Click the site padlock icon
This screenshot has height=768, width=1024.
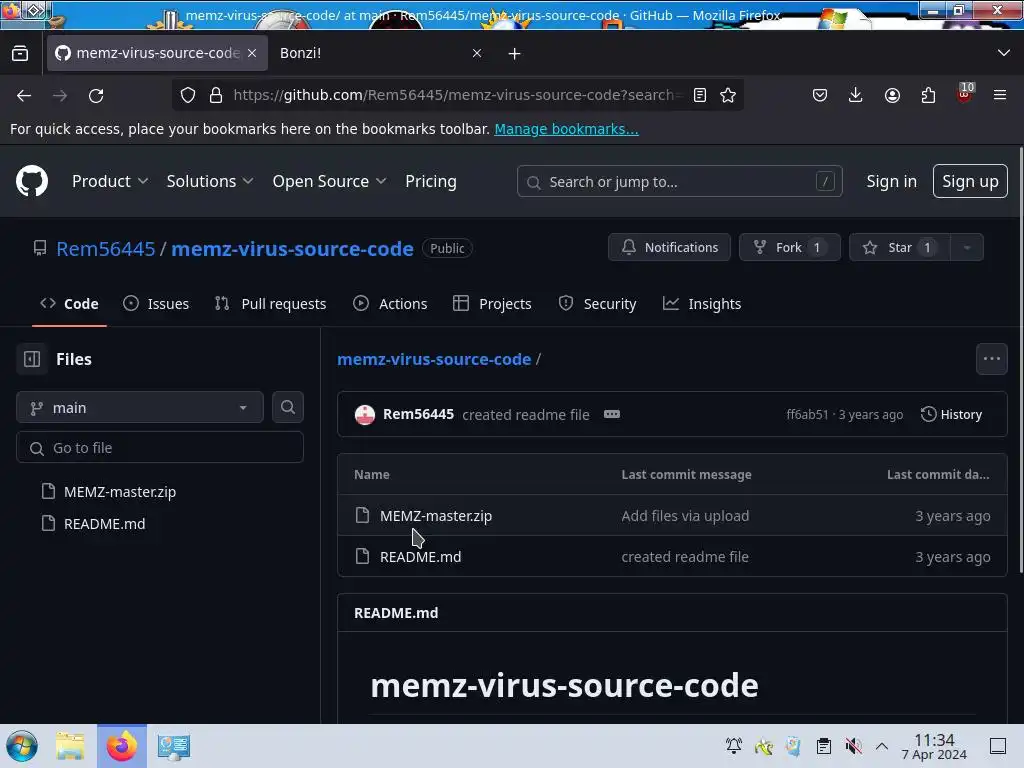[216, 95]
